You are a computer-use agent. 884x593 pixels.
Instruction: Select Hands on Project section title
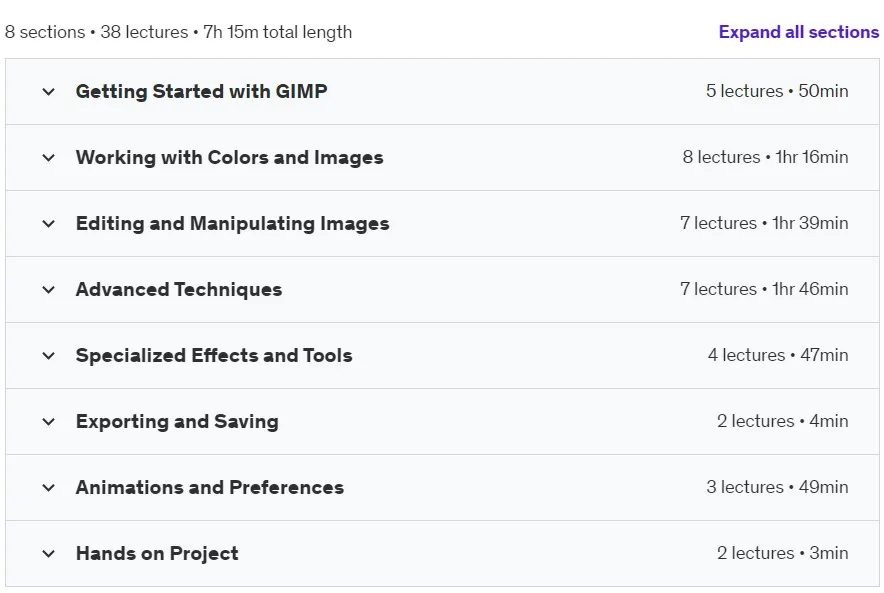(x=157, y=554)
